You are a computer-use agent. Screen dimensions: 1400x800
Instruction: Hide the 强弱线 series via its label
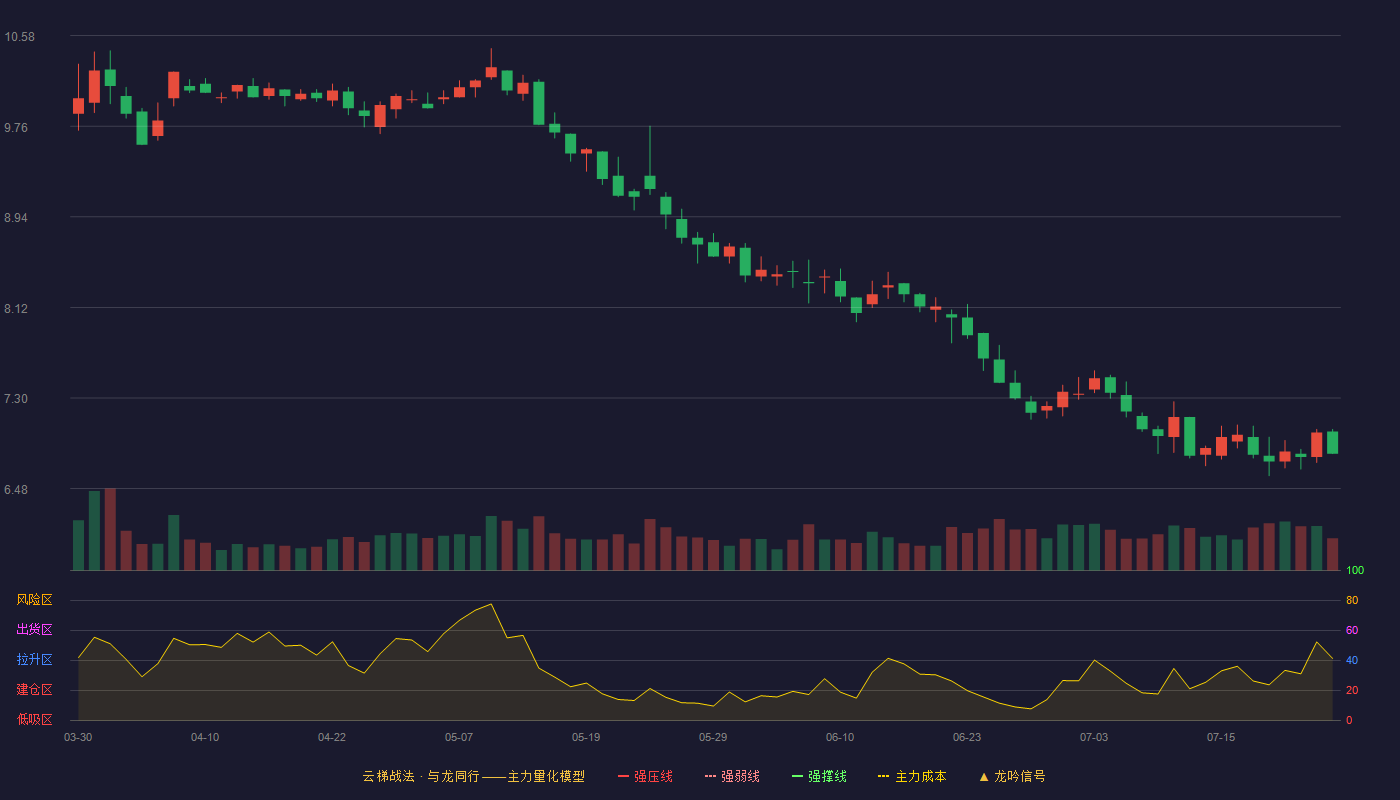click(x=740, y=776)
